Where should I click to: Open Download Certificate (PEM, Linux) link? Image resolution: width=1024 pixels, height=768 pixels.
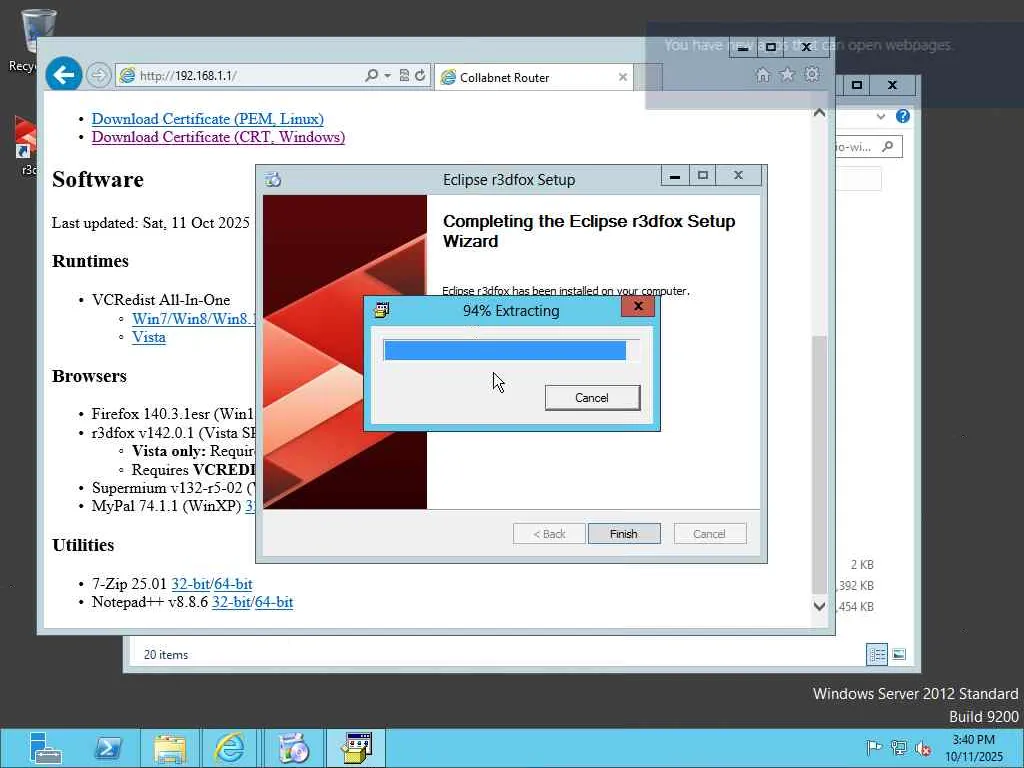click(208, 119)
